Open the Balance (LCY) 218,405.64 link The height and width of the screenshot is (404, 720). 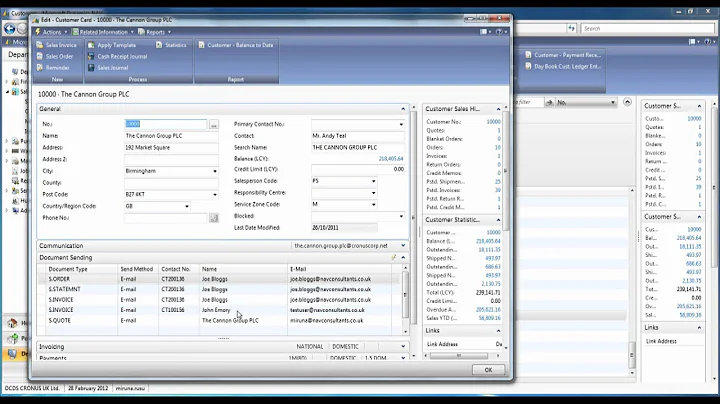391,159
